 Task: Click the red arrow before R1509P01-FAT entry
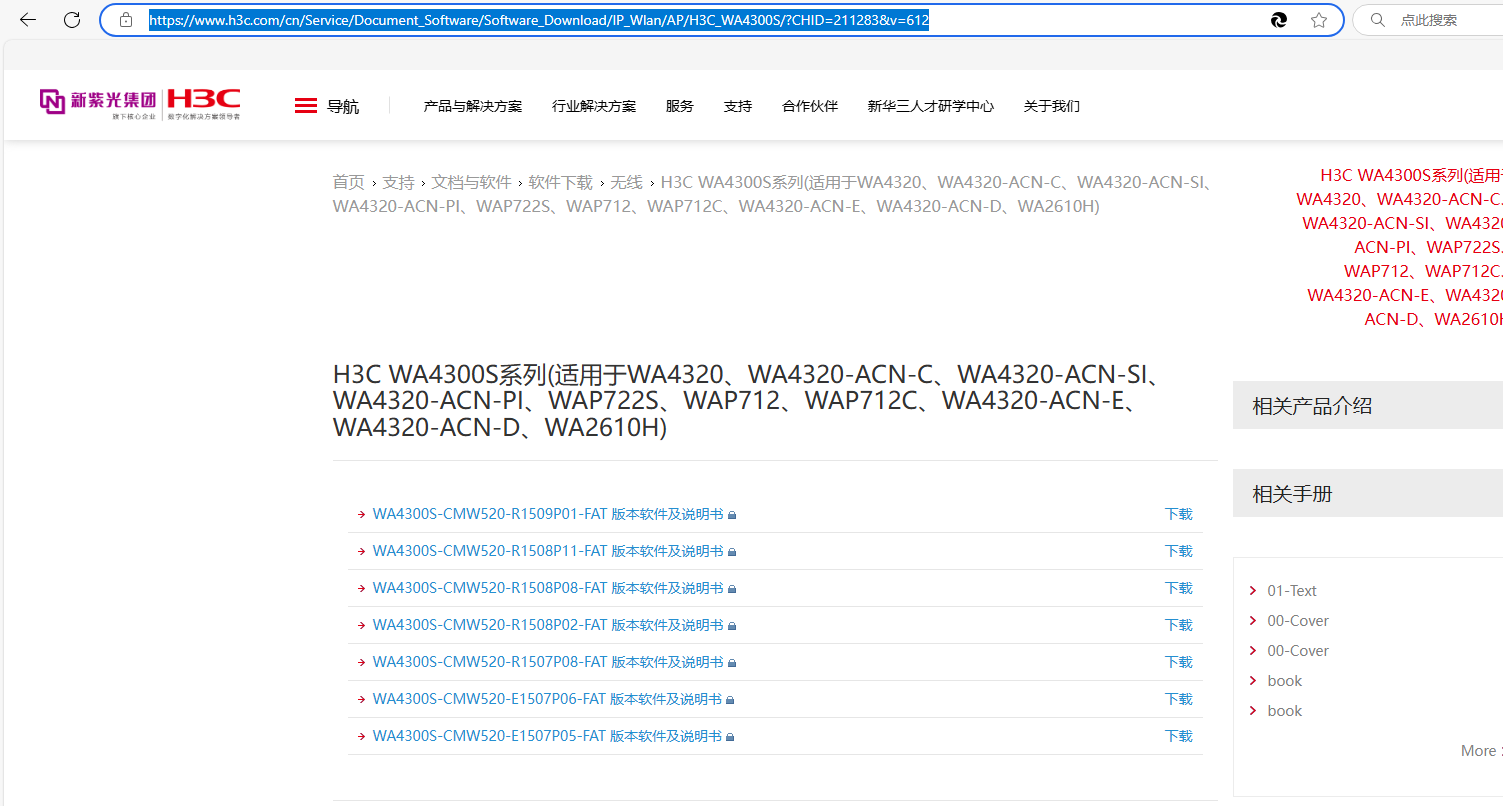click(361, 515)
